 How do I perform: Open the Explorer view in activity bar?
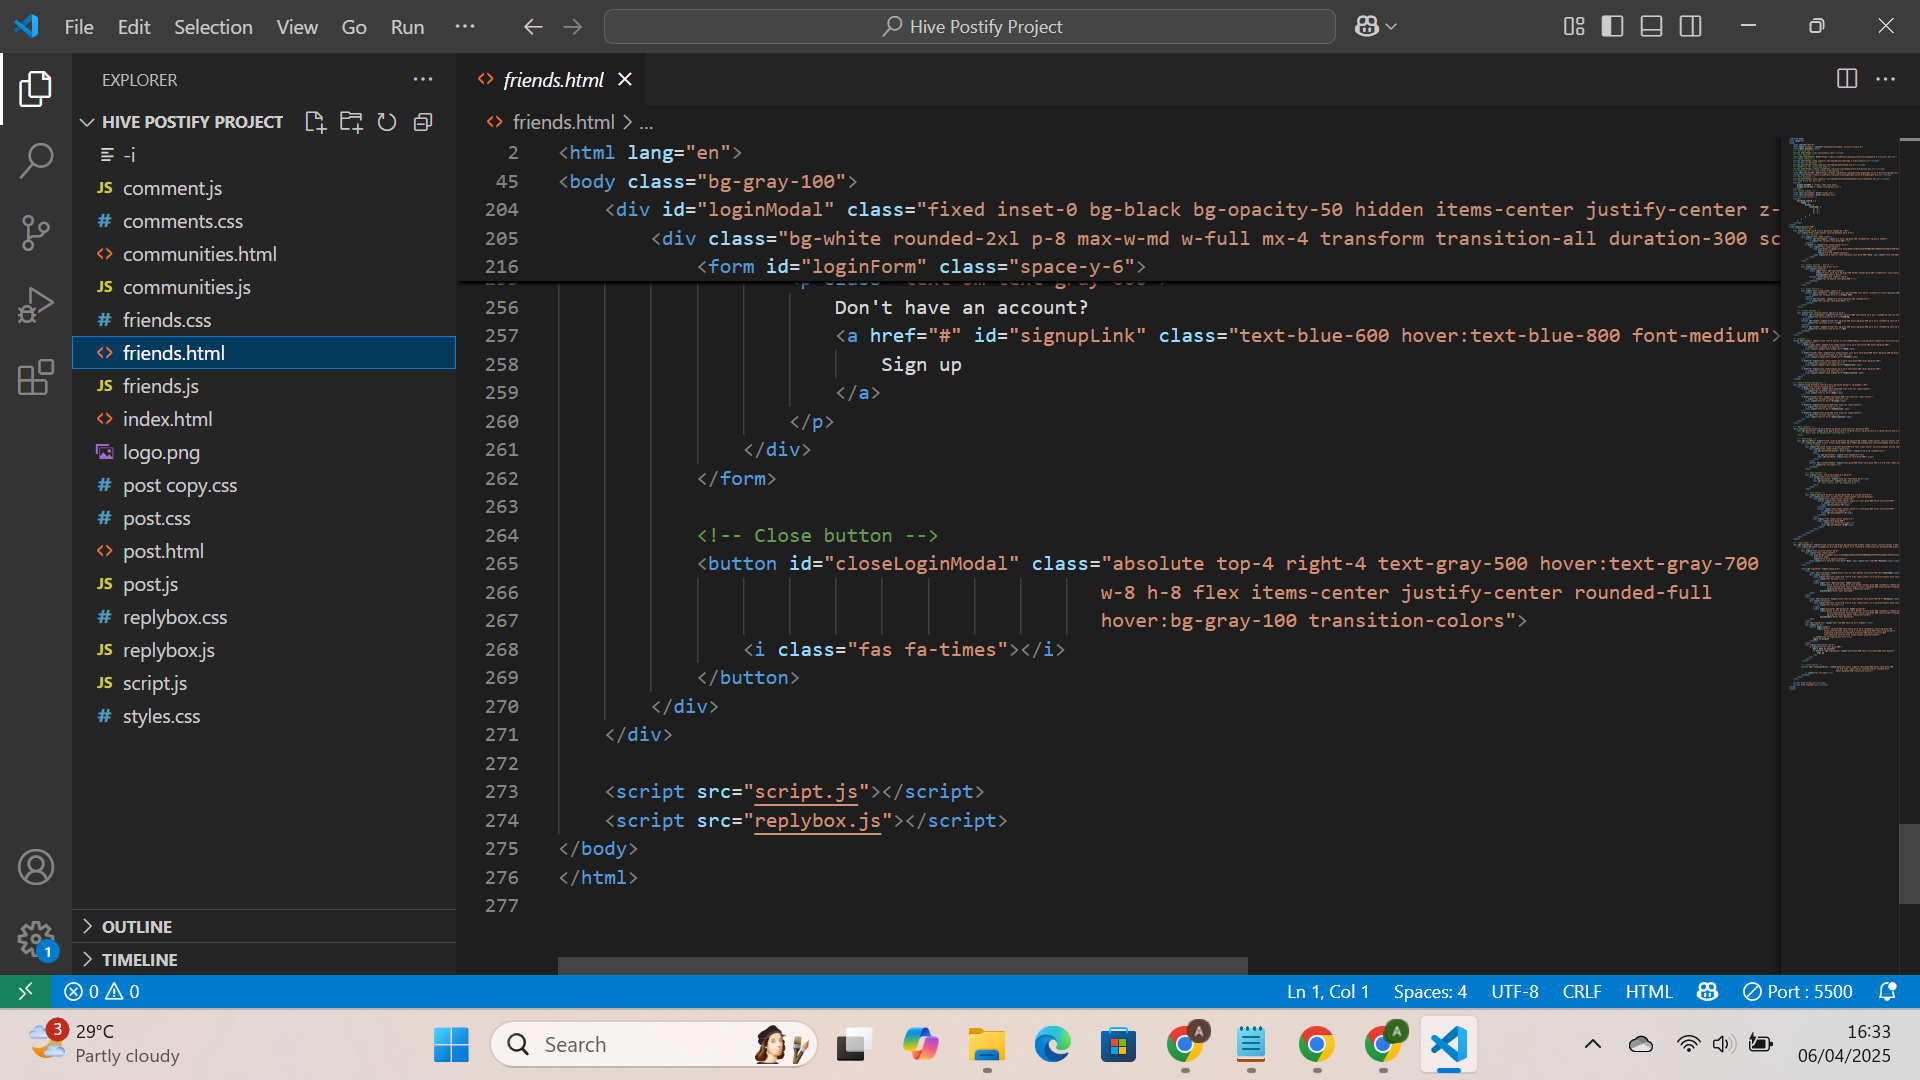[36, 89]
